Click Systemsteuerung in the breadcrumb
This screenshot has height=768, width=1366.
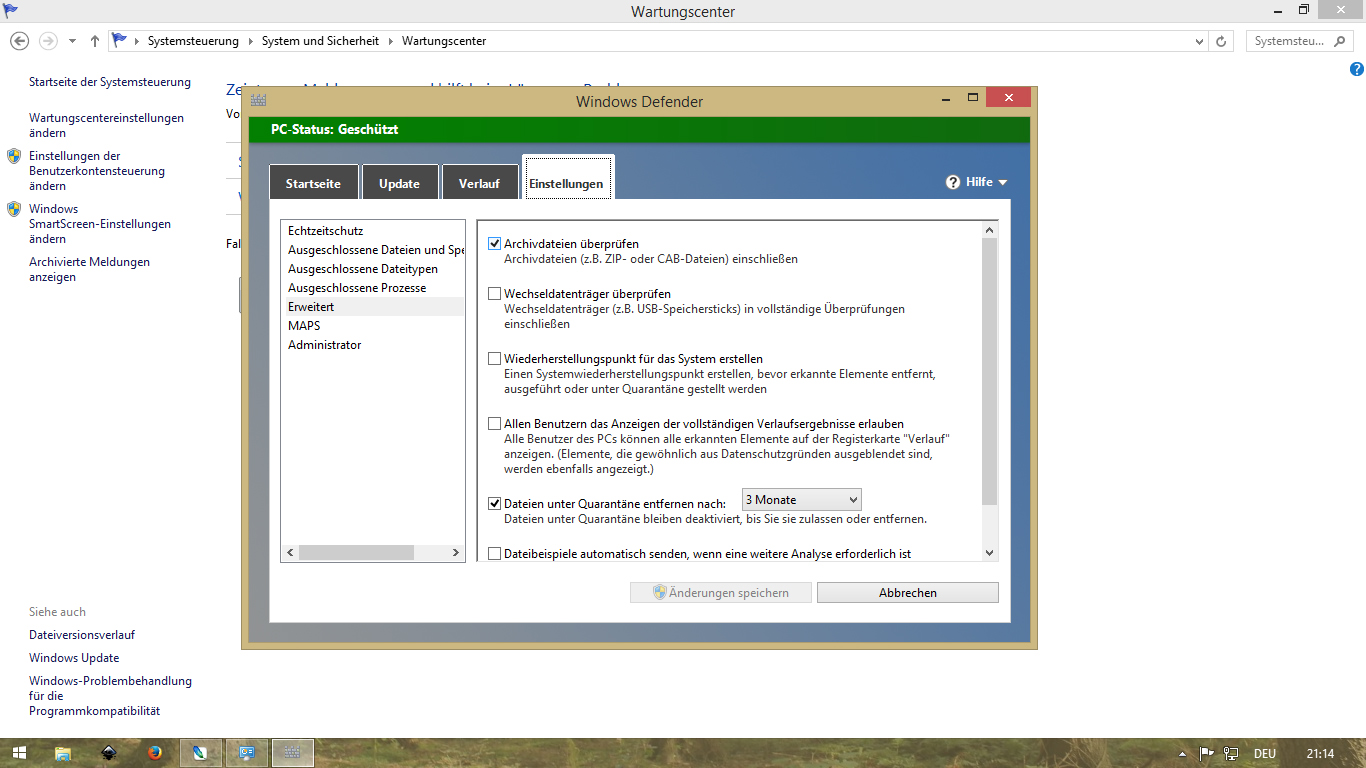[193, 41]
